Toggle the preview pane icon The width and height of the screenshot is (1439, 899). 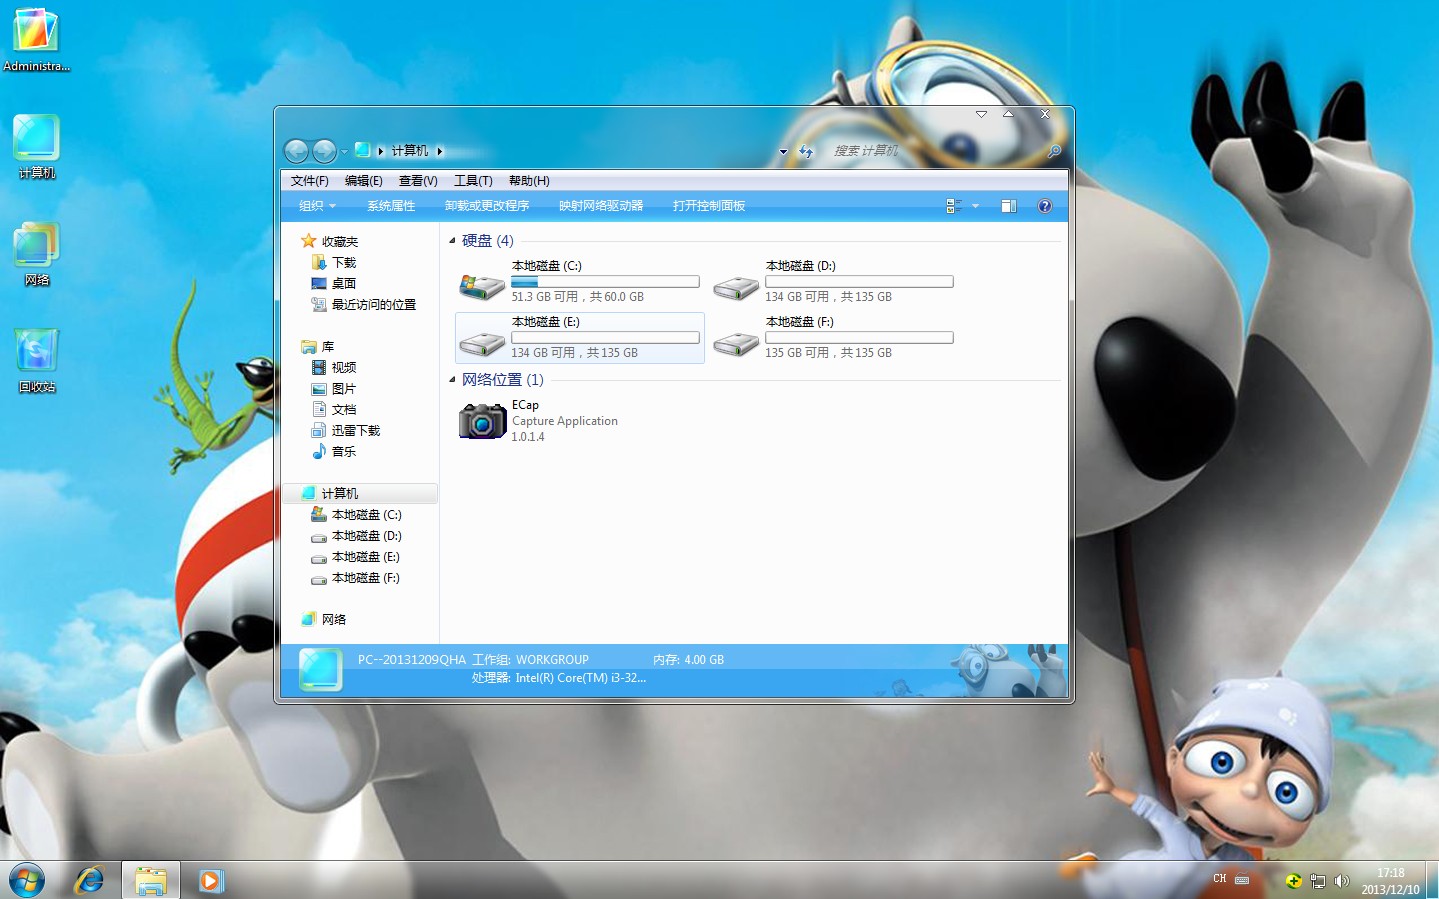click(x=1009, y=206)
